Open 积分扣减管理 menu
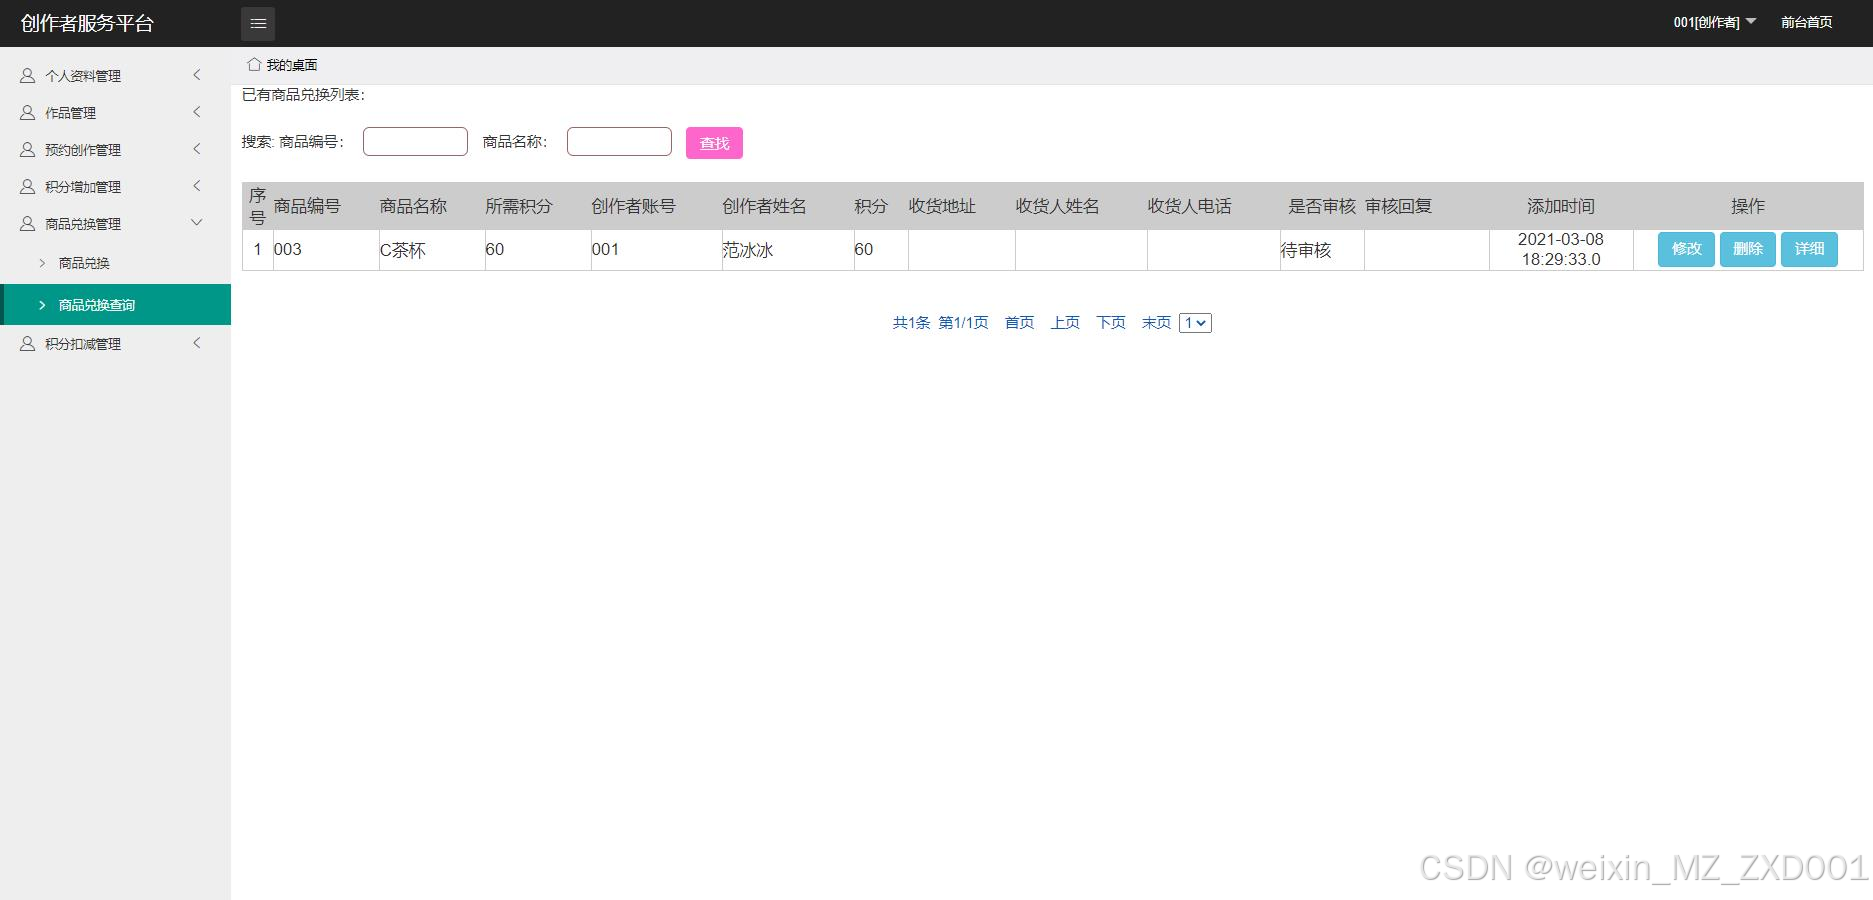The width and height of the screenshot is (1873, 900). click(115, 343)
